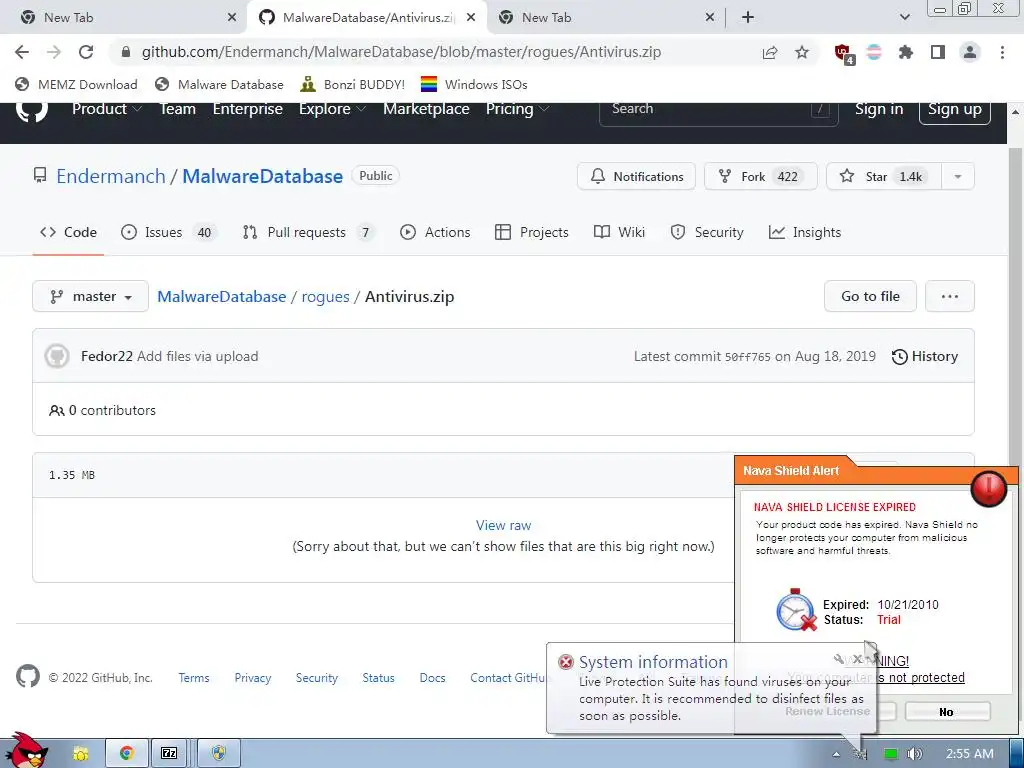
Task: Go back with the browser back arrow
Action: click(22, 52)
